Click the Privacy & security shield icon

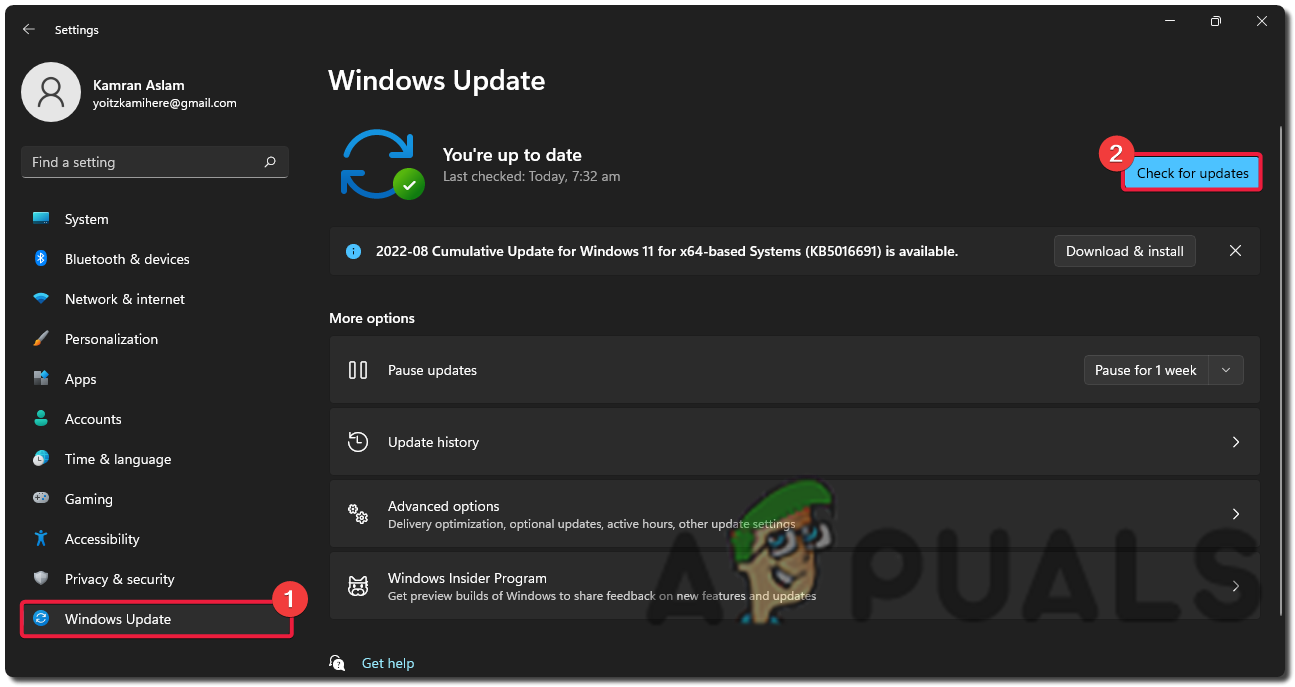pos(41,579)
